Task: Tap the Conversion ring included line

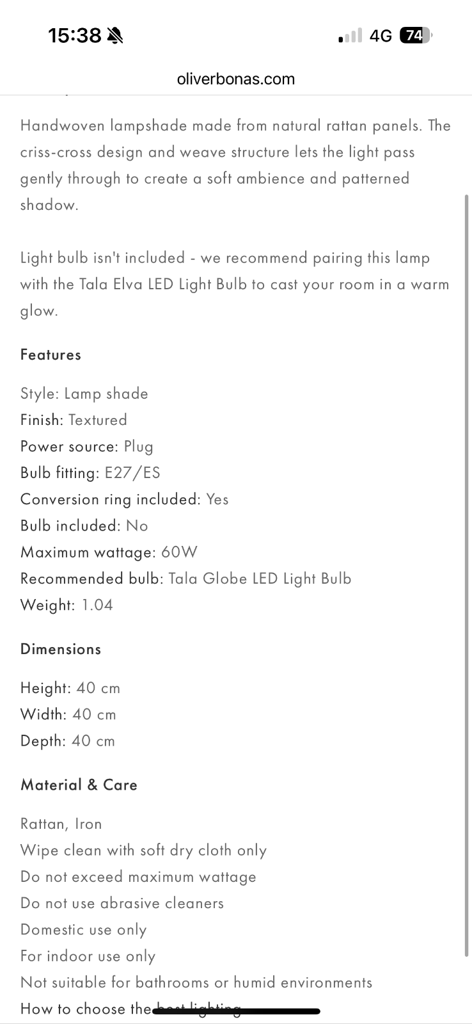Action: [x=125, y=500]
